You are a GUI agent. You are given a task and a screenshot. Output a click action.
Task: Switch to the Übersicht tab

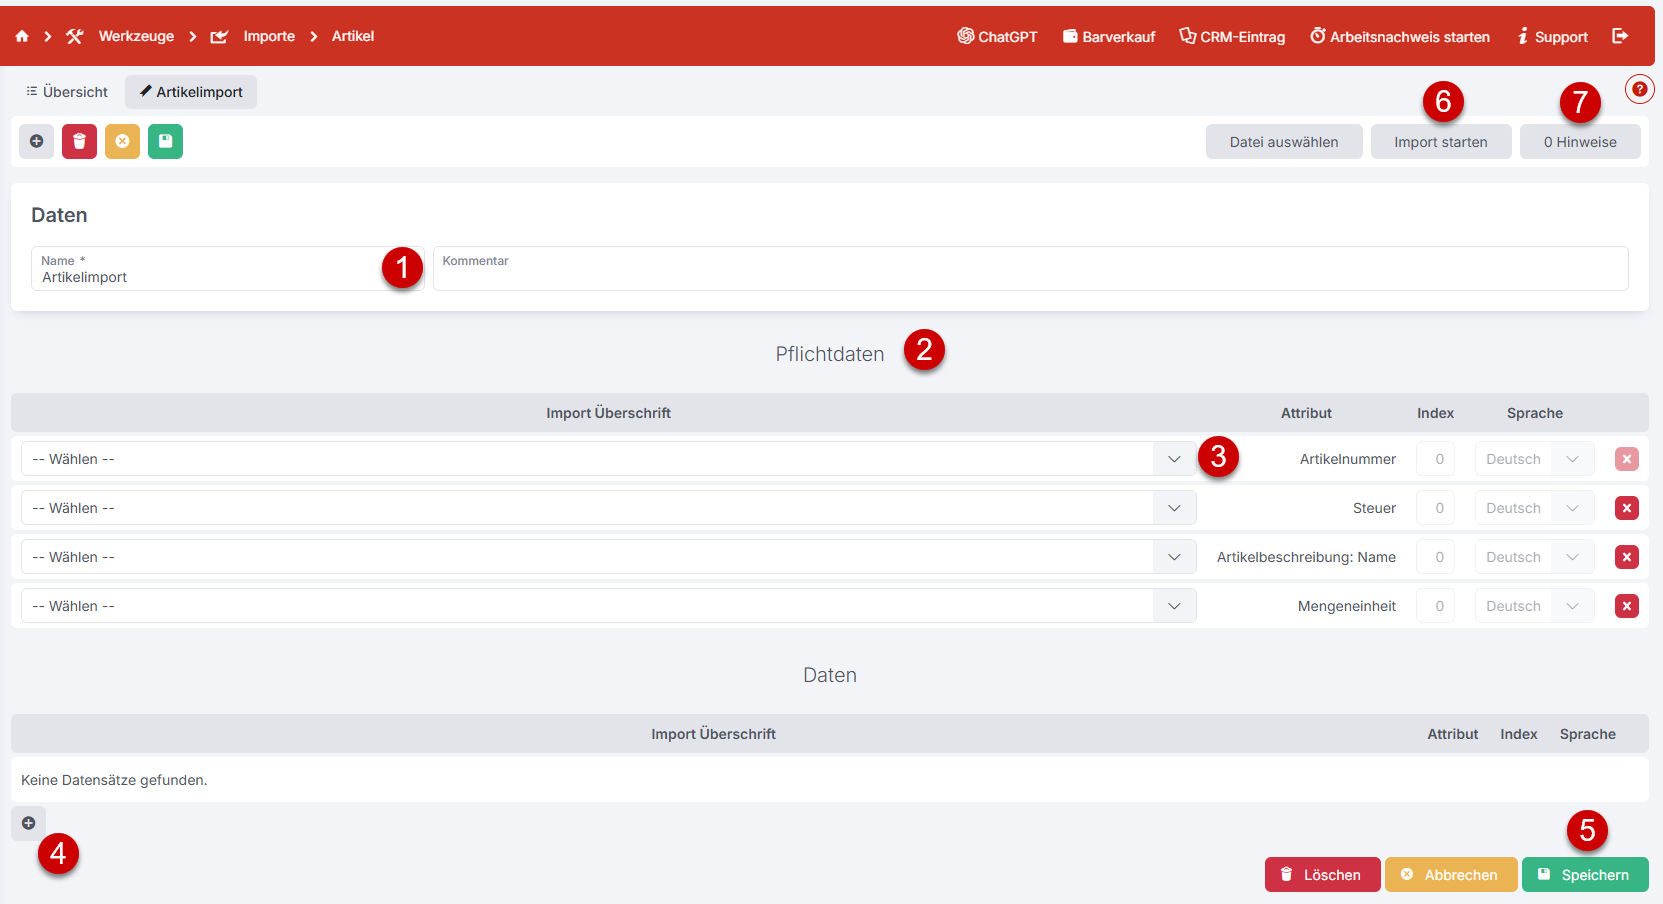[67, 92]
